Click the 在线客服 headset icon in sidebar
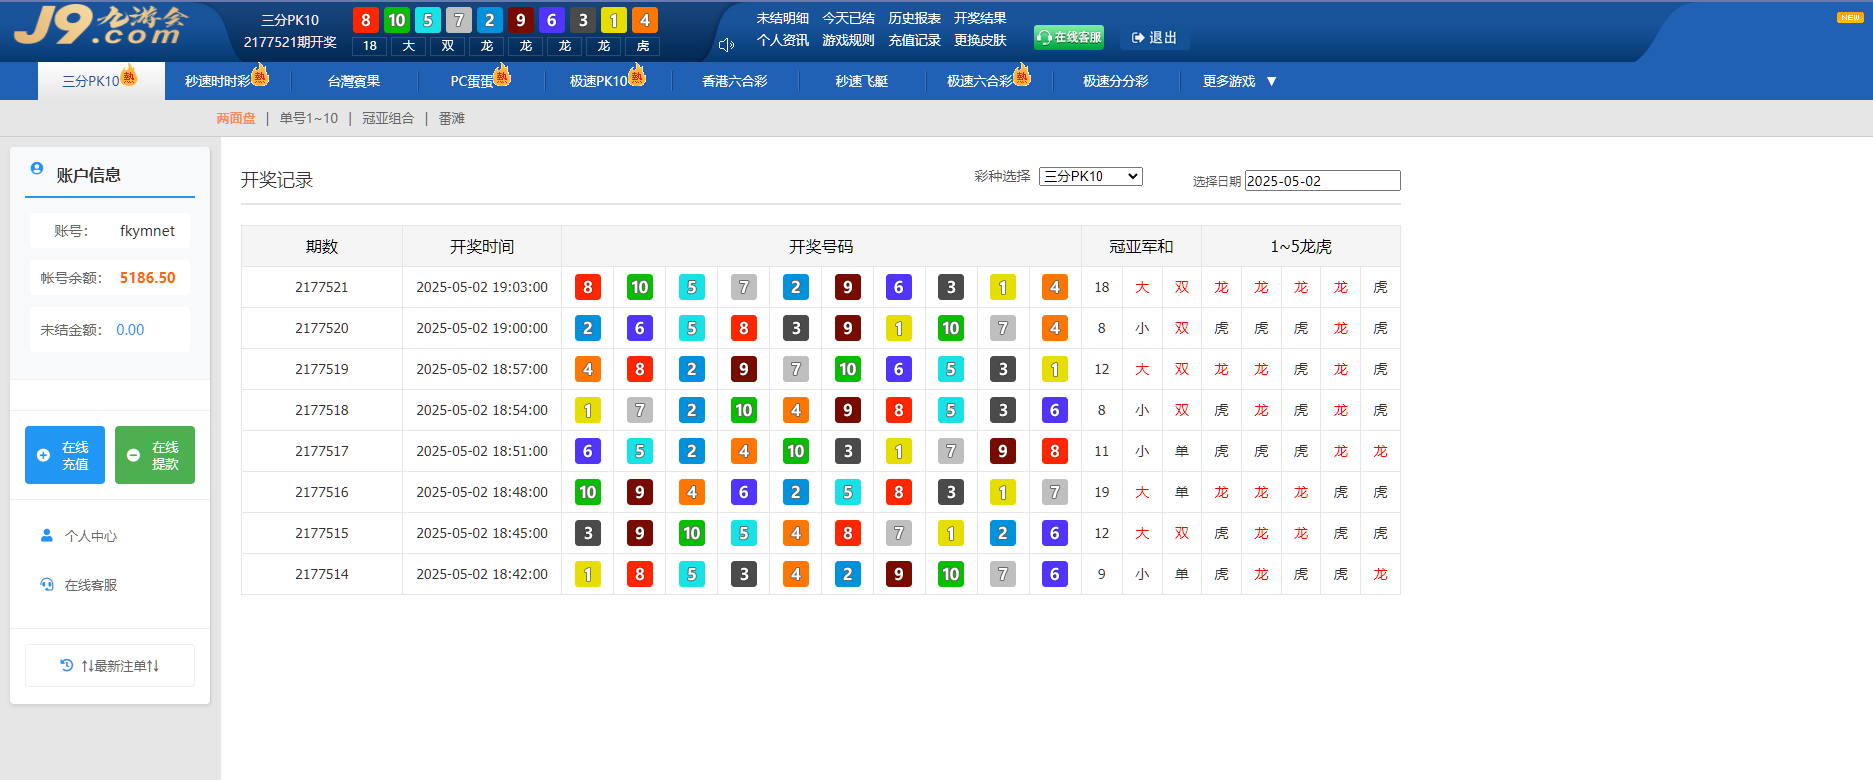 point(46,584)
